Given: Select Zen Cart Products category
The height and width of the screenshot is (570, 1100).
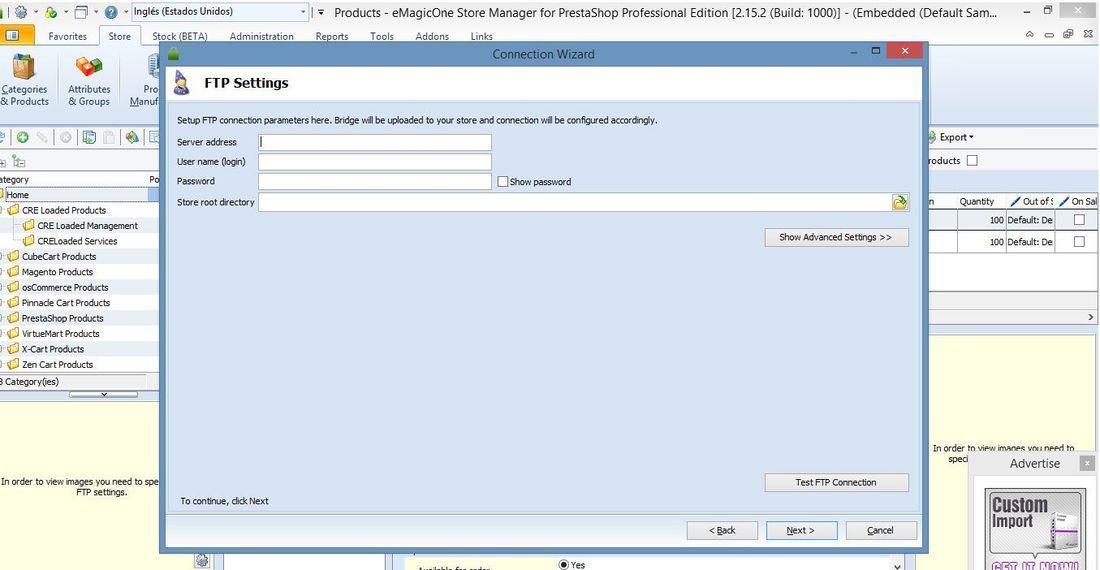Looking at the screenshot, I should tap(58, 365).
